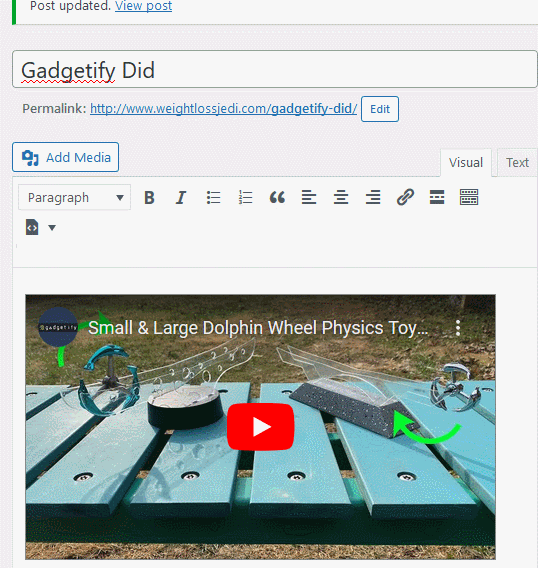The image size is (538, 568).
Task: Apply blockquote formatting
Action: [x=277, y=197]
